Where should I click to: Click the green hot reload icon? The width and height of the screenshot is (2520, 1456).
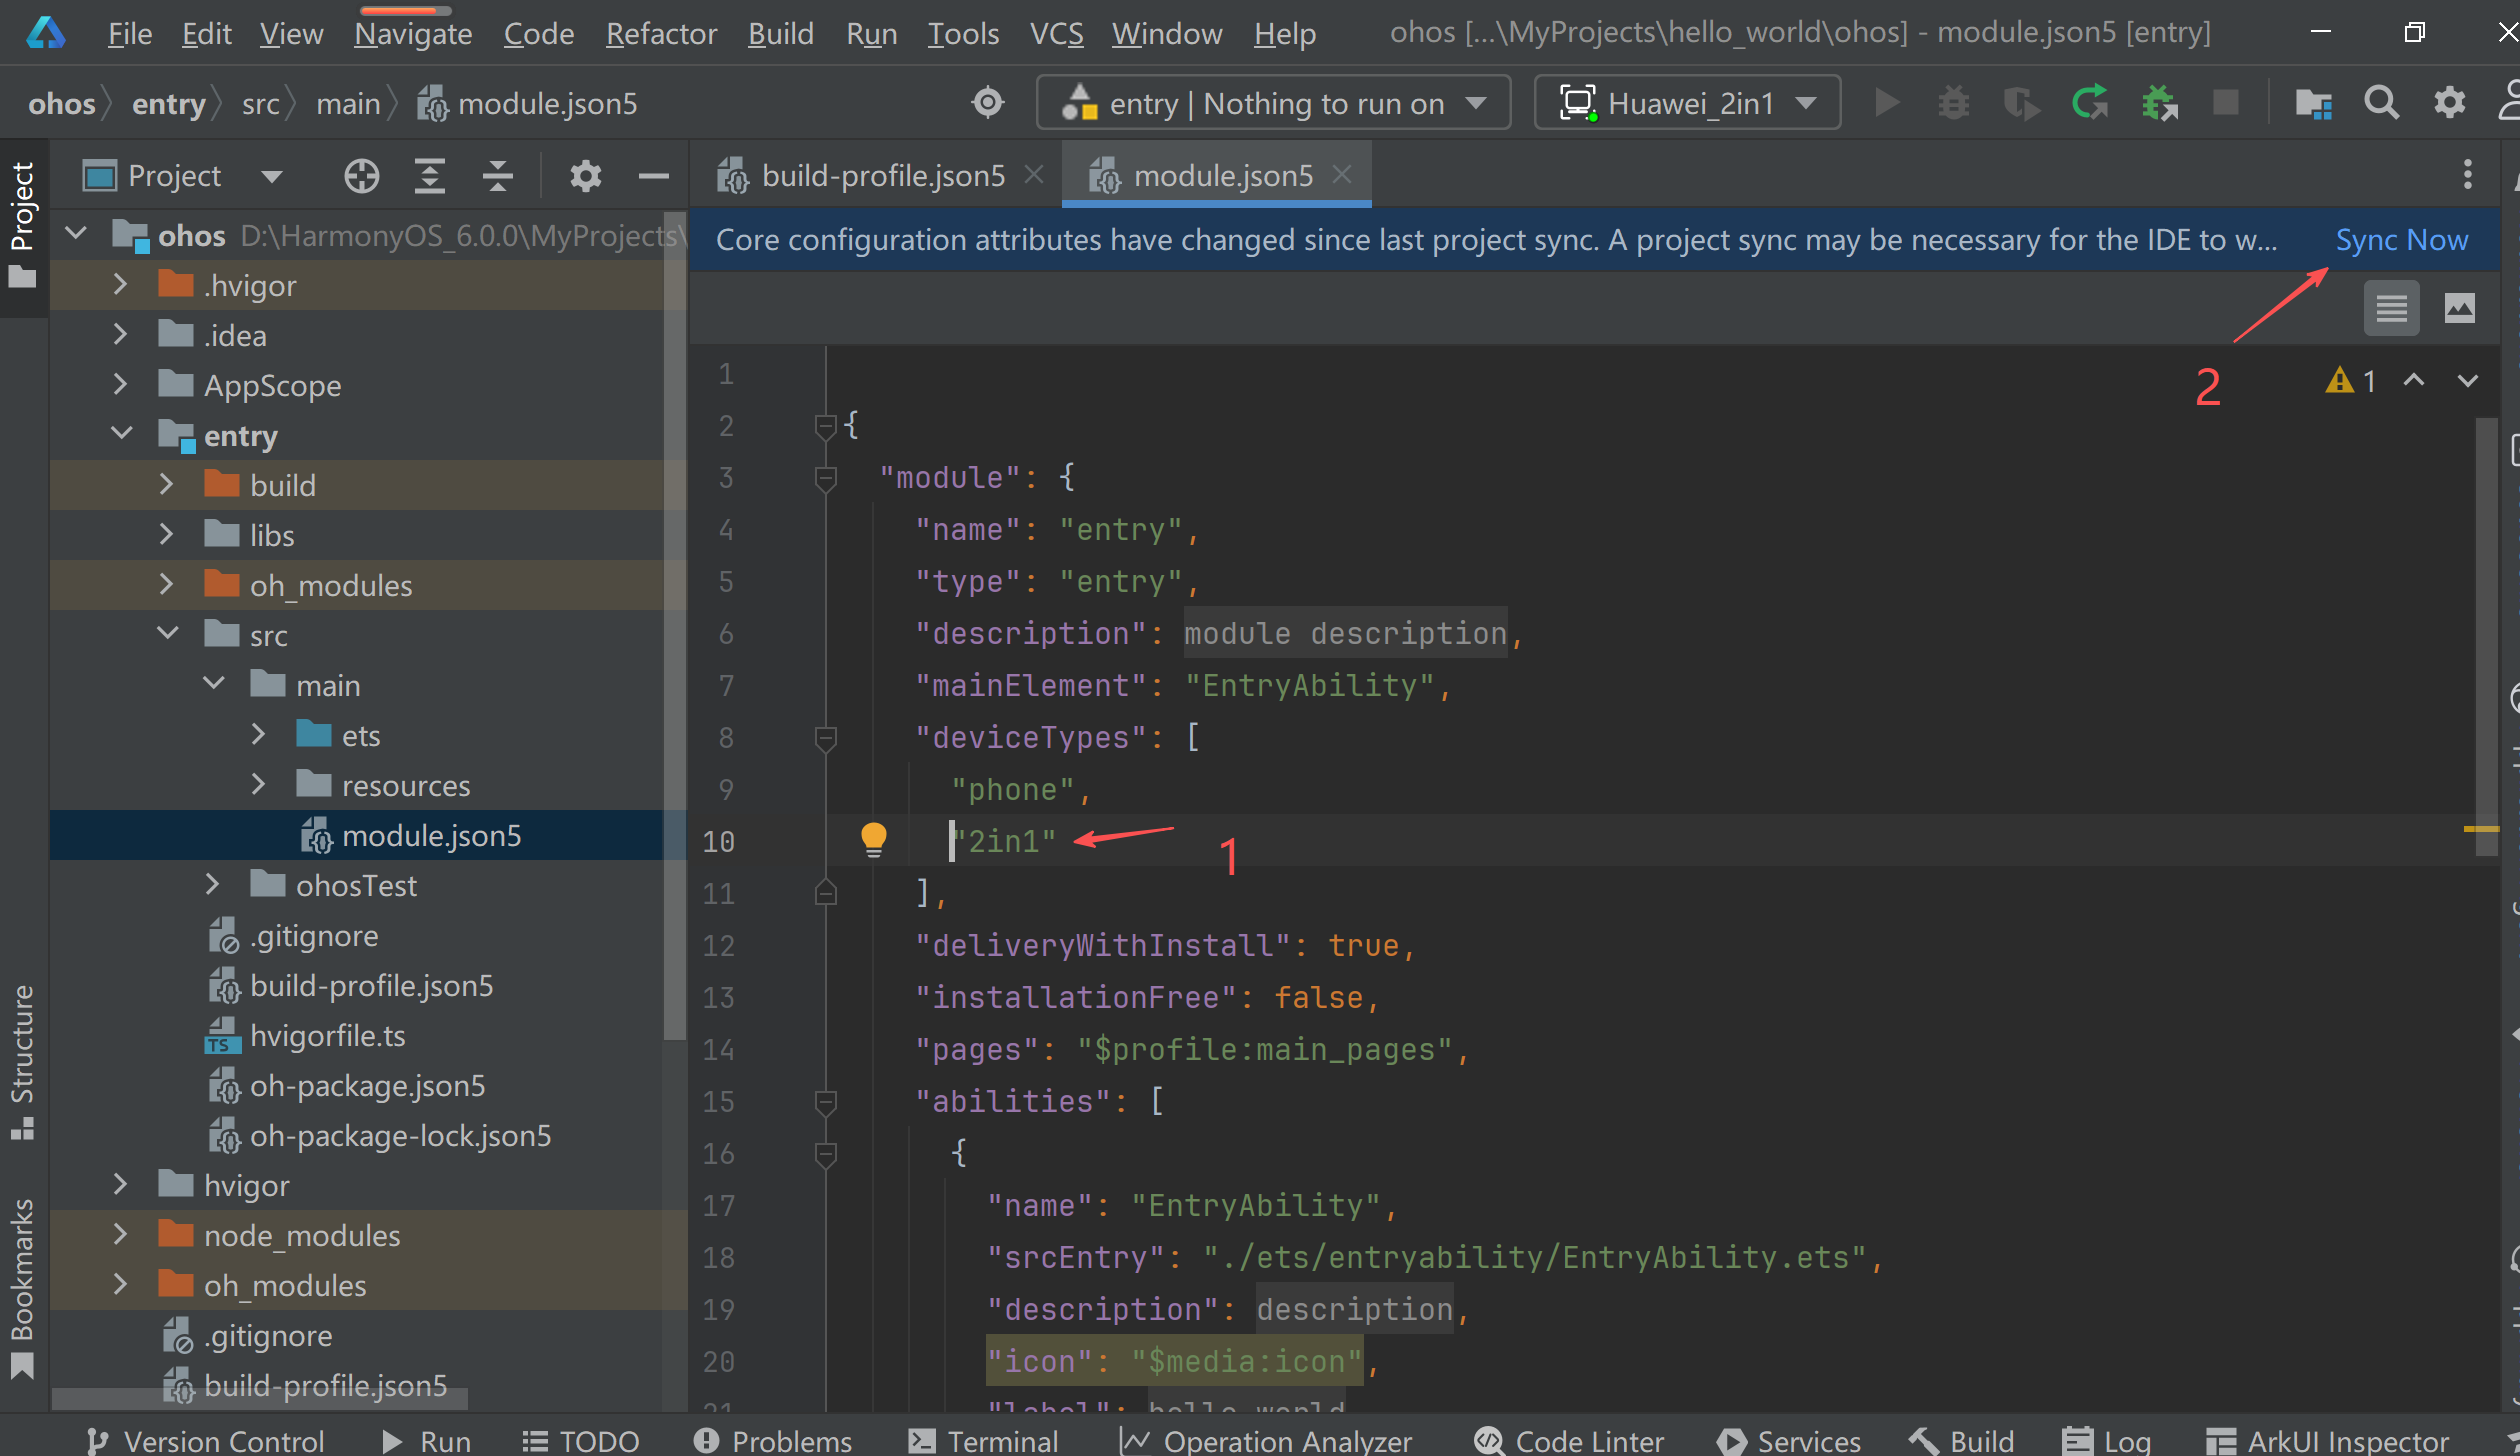click(2090, 103)
